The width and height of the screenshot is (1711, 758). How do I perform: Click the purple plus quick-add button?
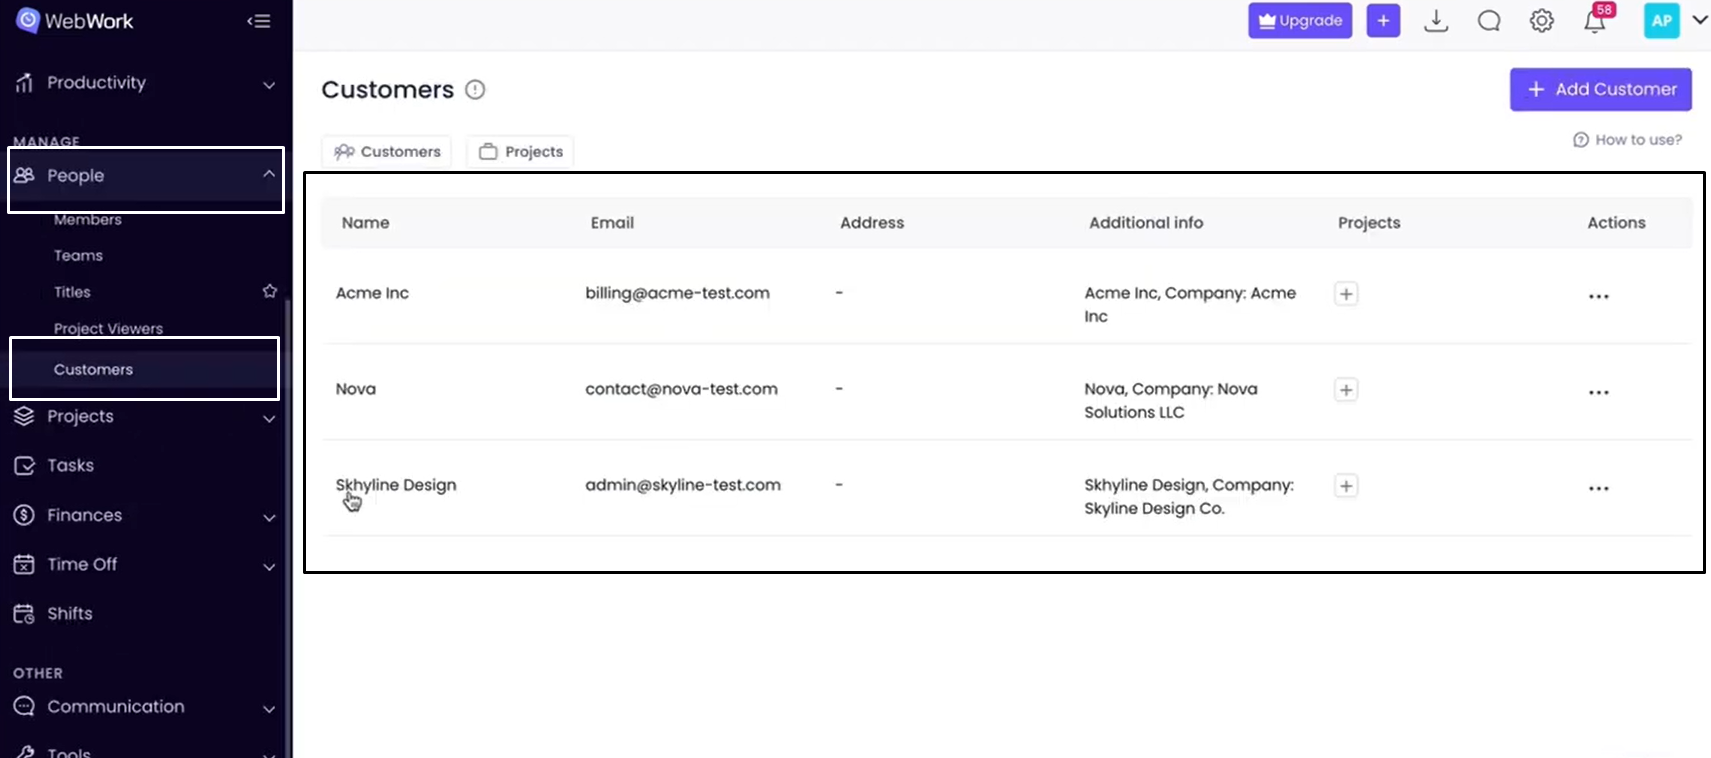pos(1383,21)
